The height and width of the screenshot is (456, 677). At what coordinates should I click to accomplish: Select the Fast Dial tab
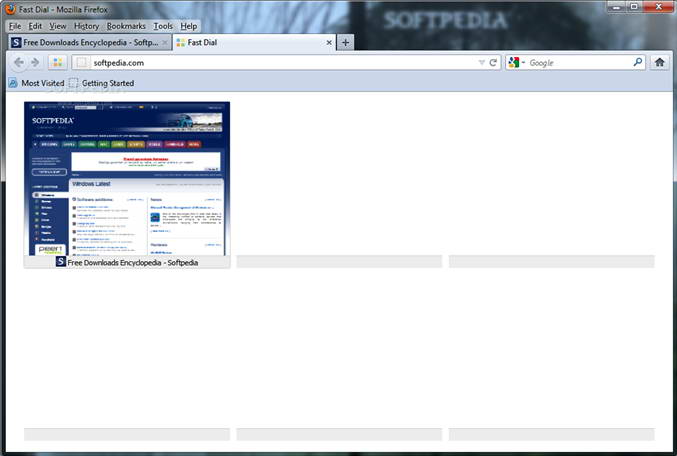click(x=255, y=42)
